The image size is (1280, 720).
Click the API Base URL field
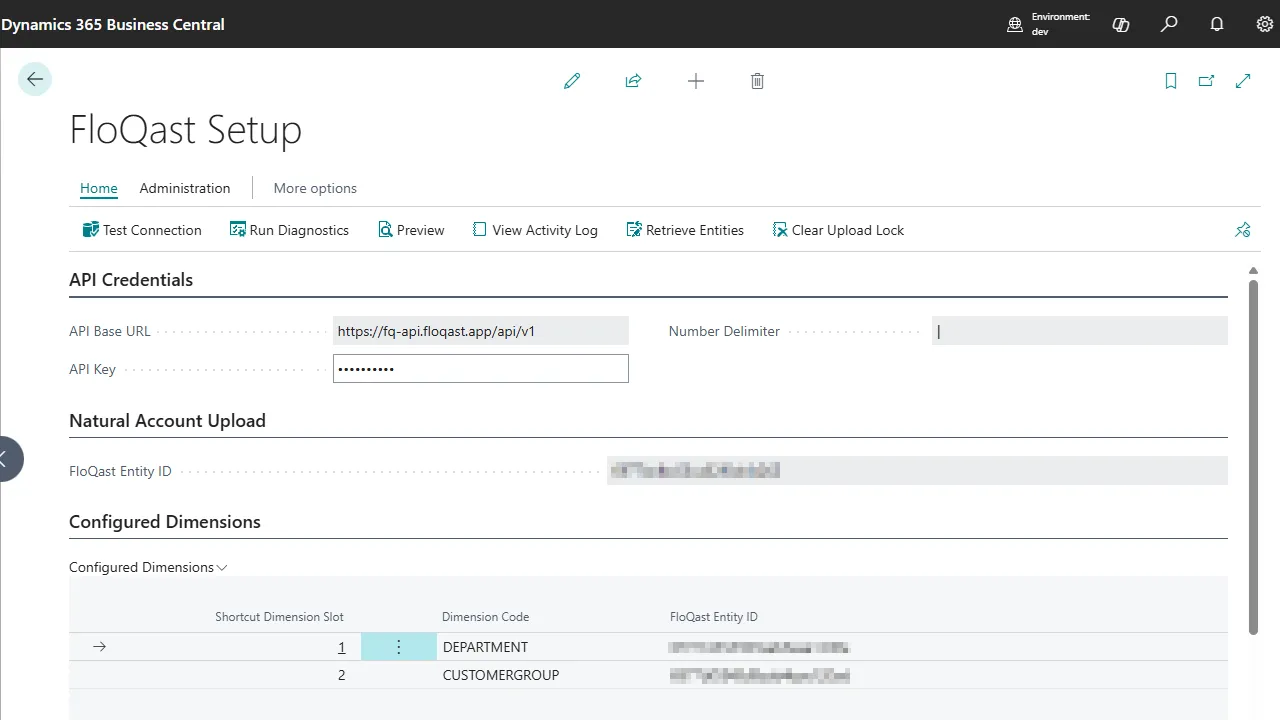(481, 331)
